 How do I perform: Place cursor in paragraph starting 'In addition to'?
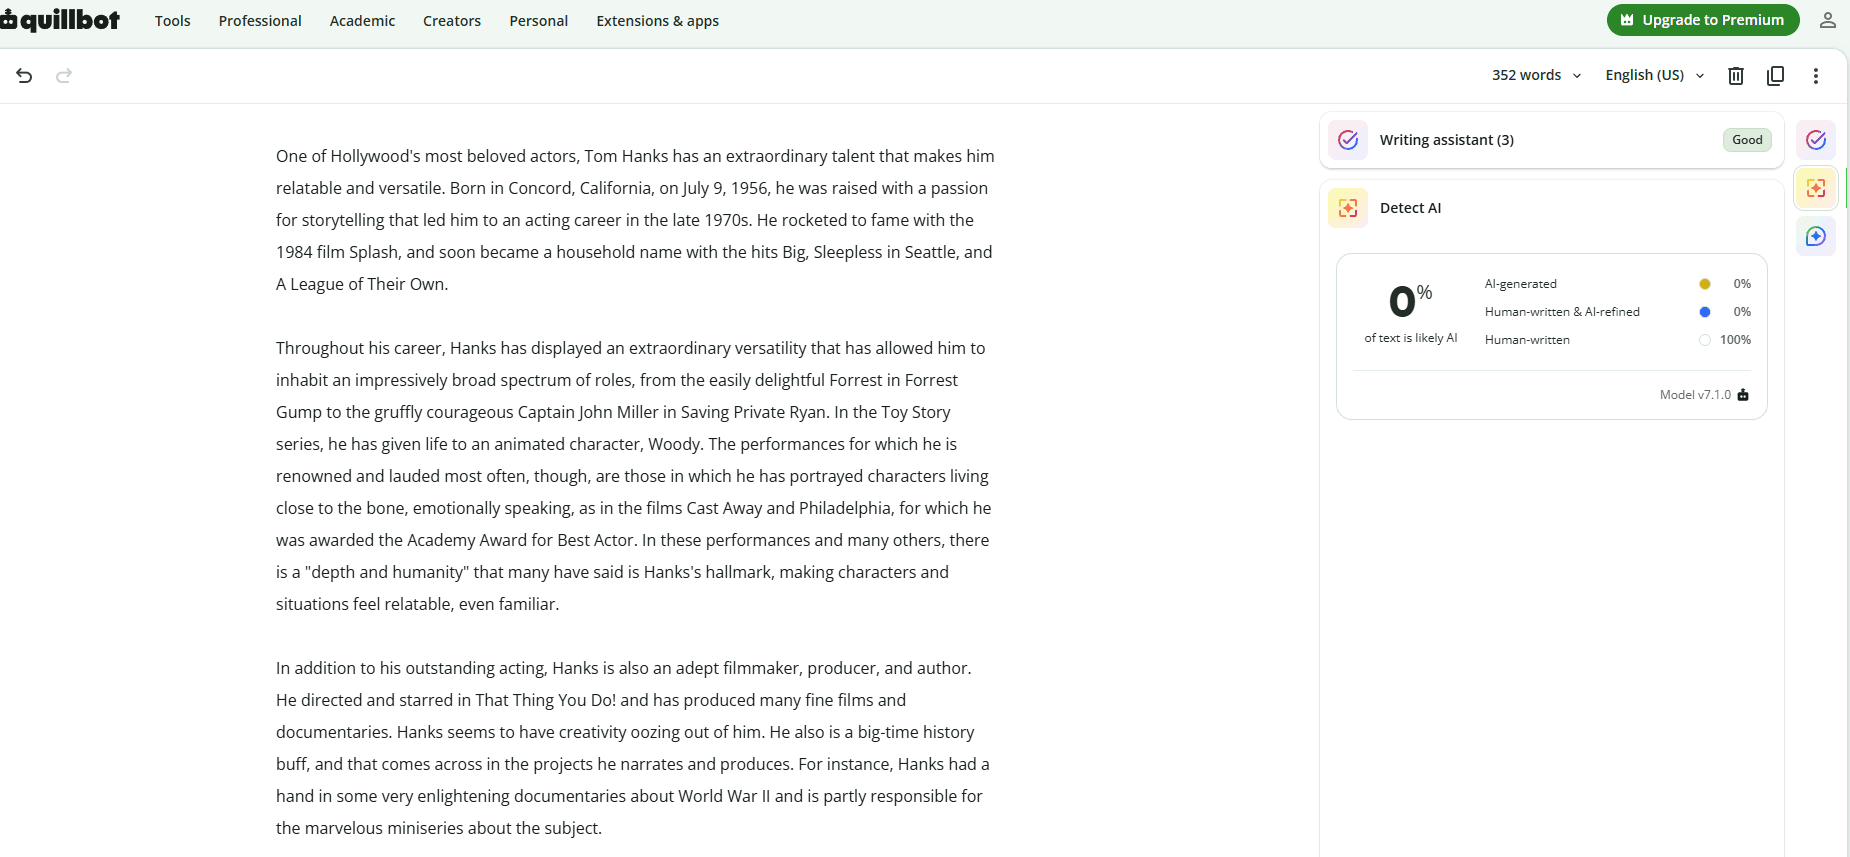635,748
